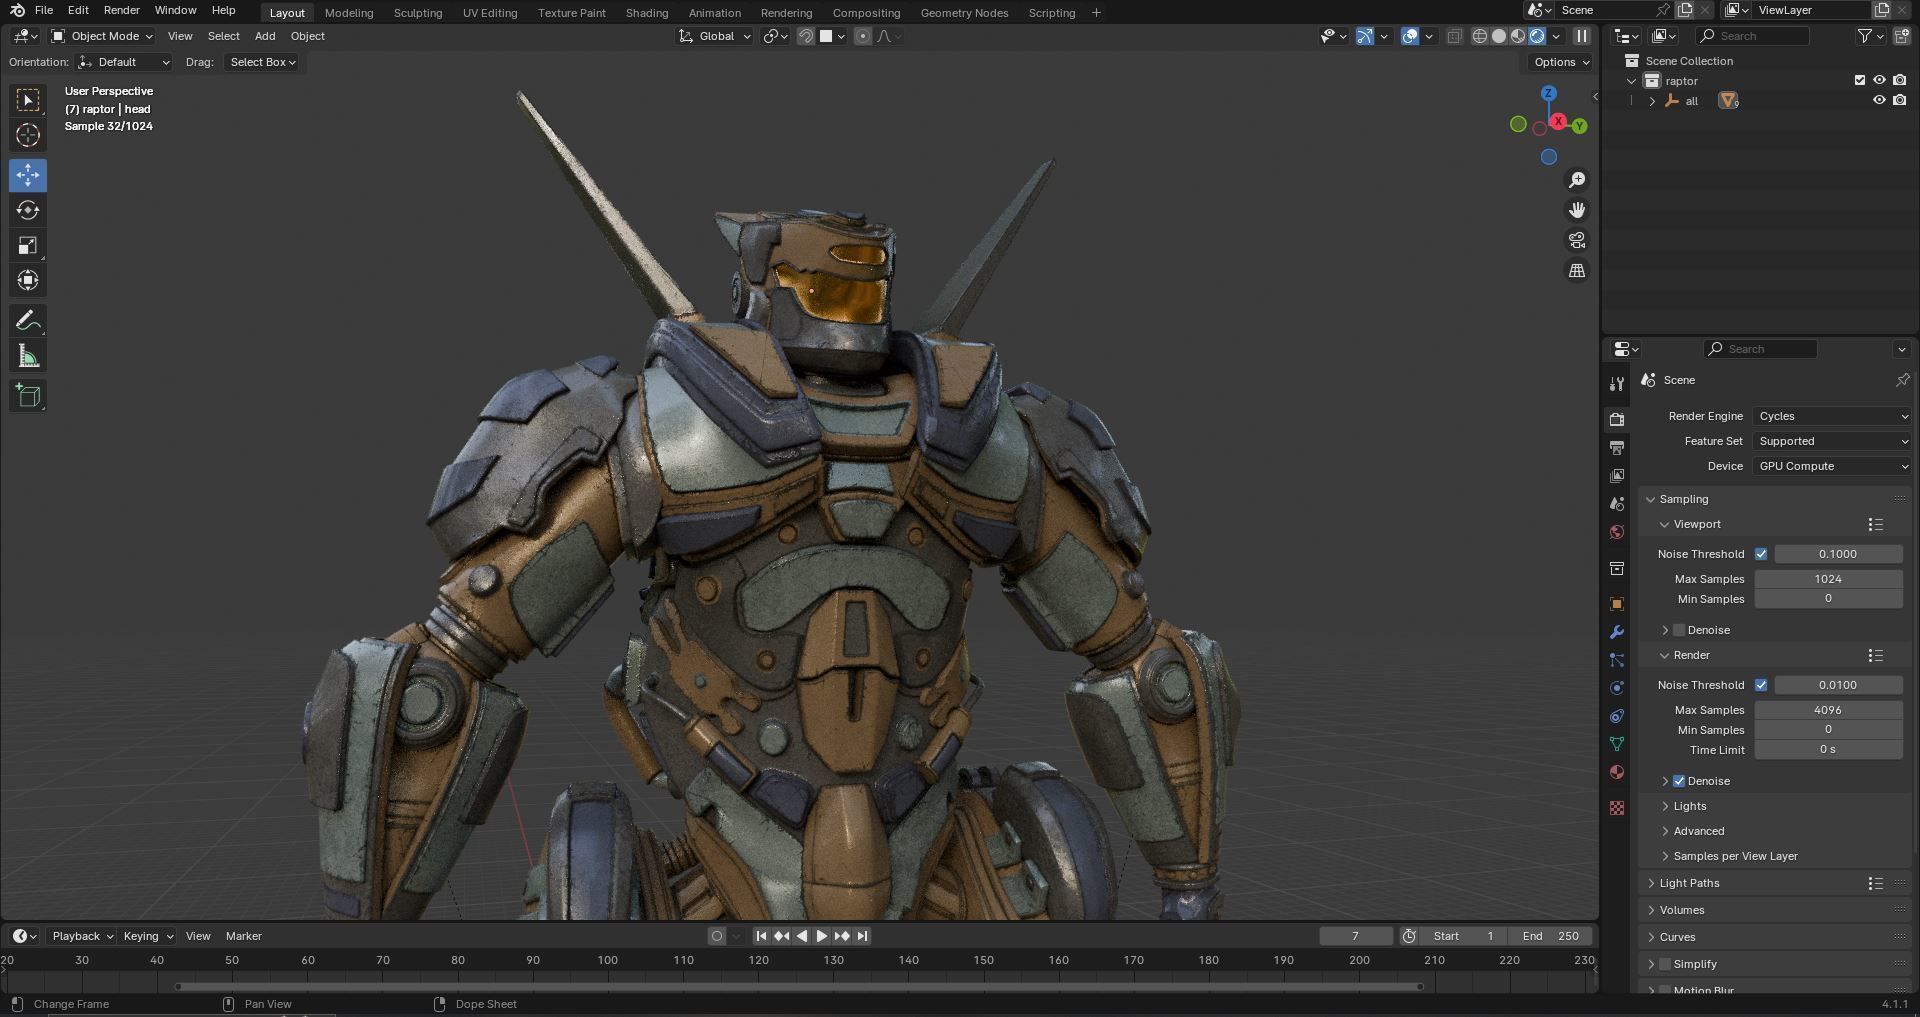Open the Feature Set dropdown
Viewport: 1920px width, 1017px height.
point(1832,441)
